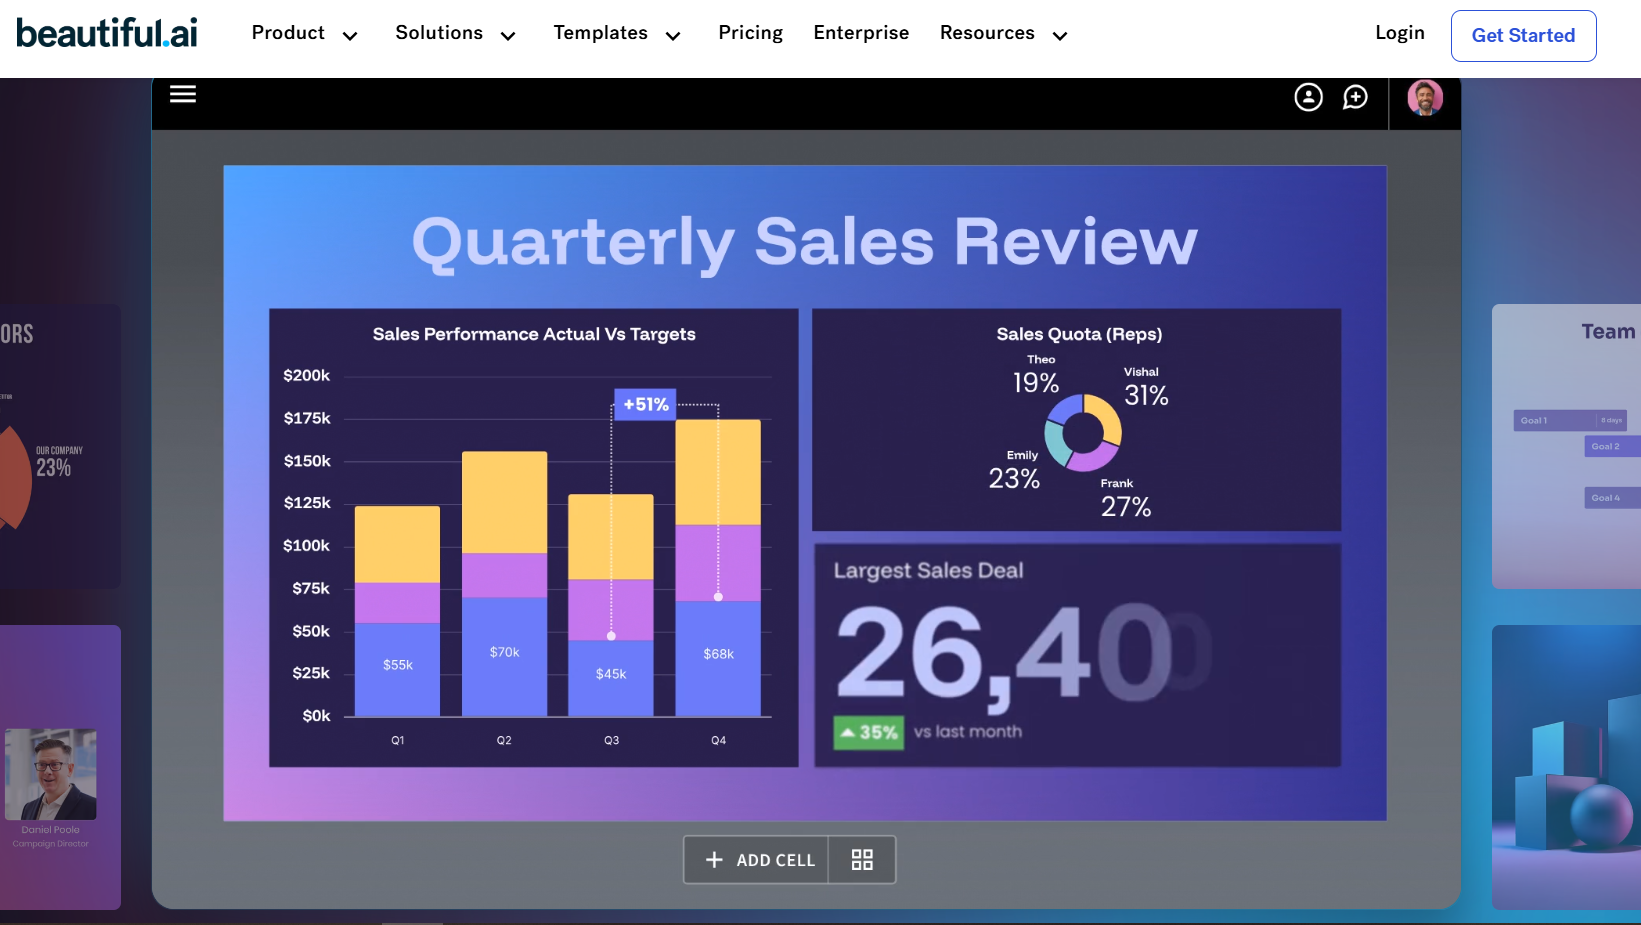Click the add comment speech bubble icon
1641x925 pixels.
point(1355,97)
